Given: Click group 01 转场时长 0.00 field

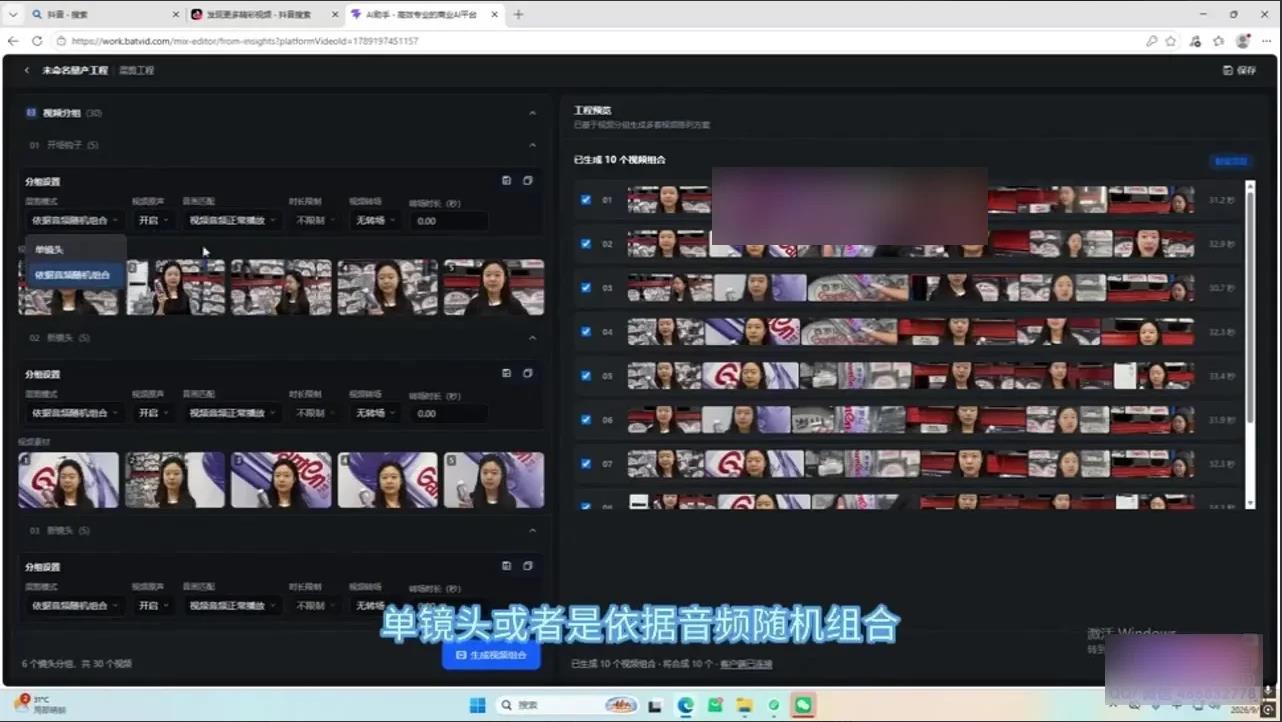Looking at the screenshot, I should [448, 220].
